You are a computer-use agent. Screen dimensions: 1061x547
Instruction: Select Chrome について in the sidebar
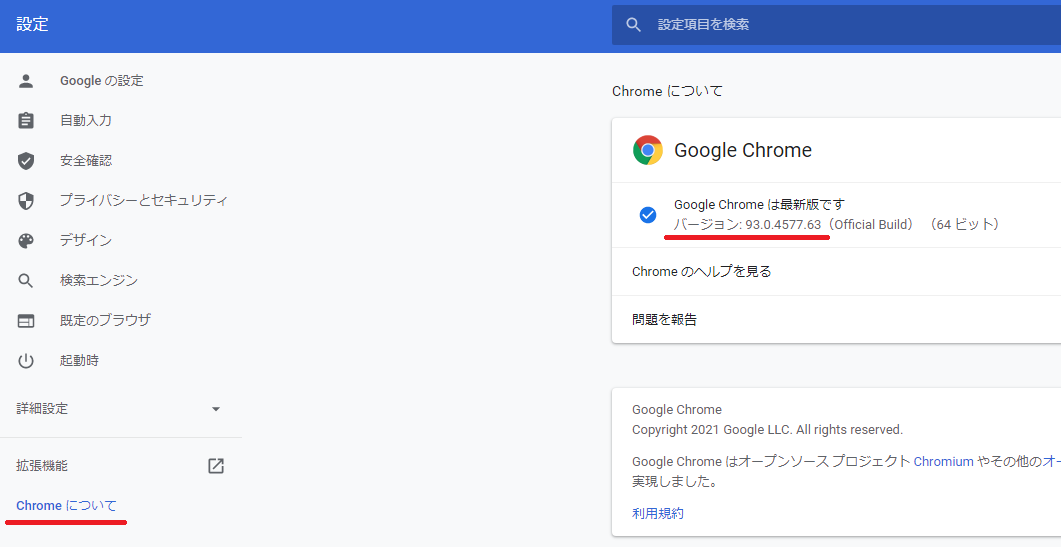click(x=66, y=506)
